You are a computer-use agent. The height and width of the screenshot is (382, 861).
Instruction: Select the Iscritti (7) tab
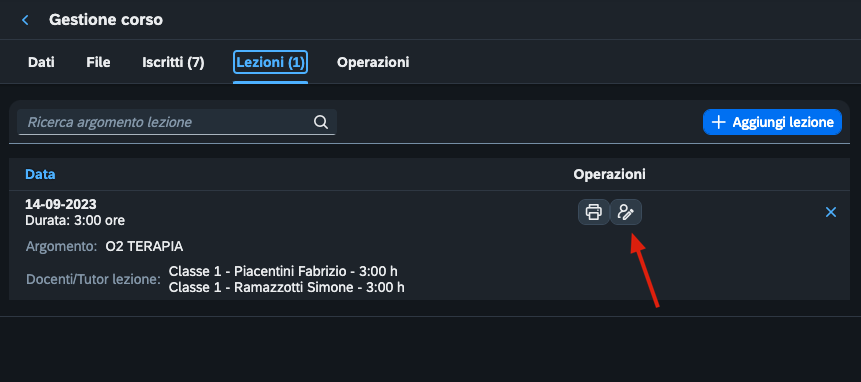click(x=174, y=62)
